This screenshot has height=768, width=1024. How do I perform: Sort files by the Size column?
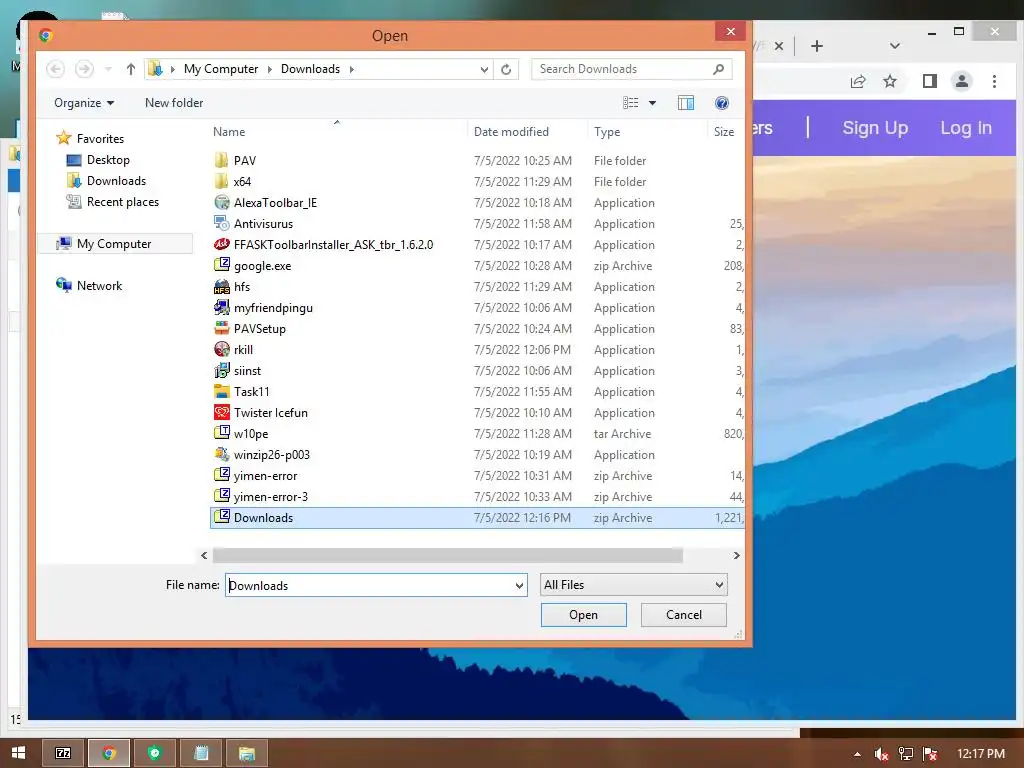pos(726,131)
